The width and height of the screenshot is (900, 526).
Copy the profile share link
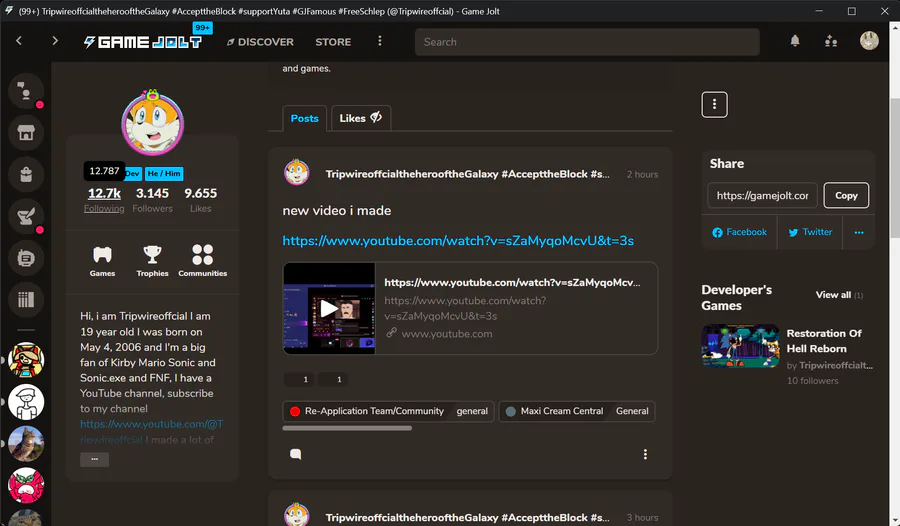[x=846, y=195]
